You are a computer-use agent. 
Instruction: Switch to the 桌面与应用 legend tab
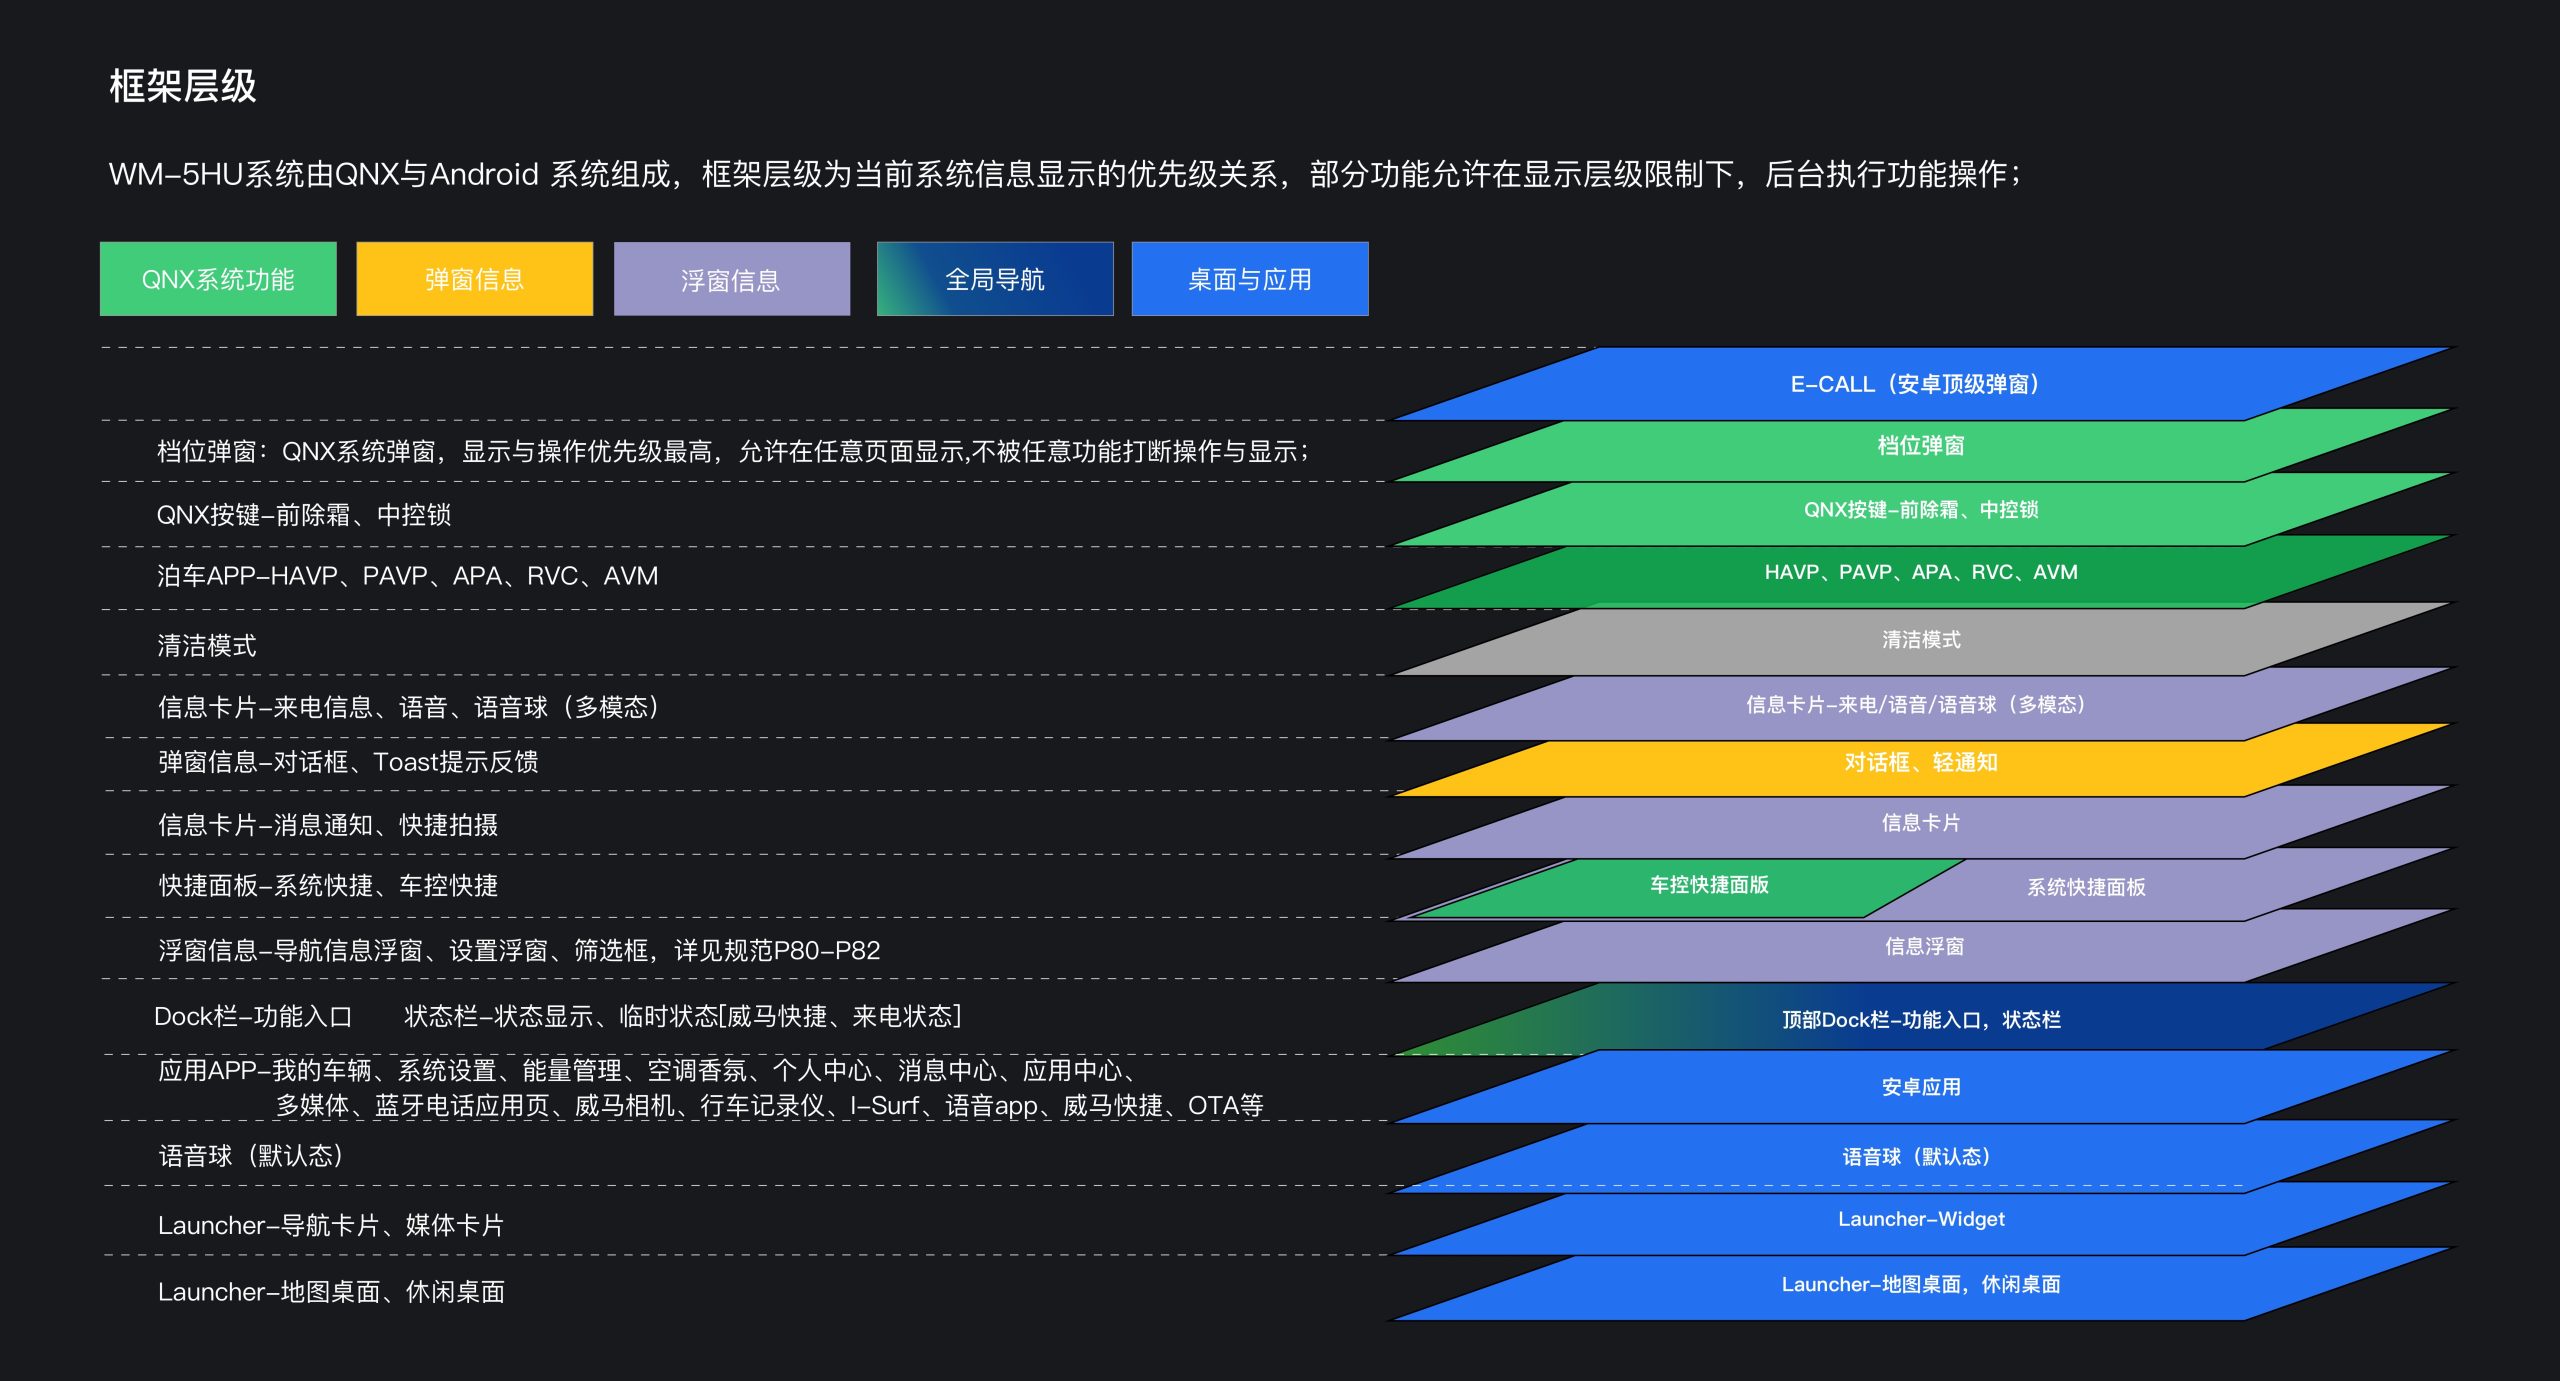[x=1250, y=279]
